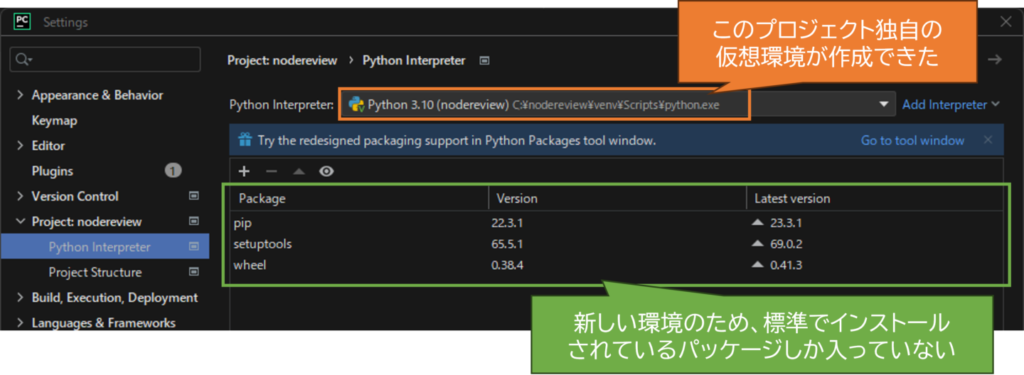Expand the Version Control section
1024x375 pixels.
pyautogui.click(x=20, y=196)
